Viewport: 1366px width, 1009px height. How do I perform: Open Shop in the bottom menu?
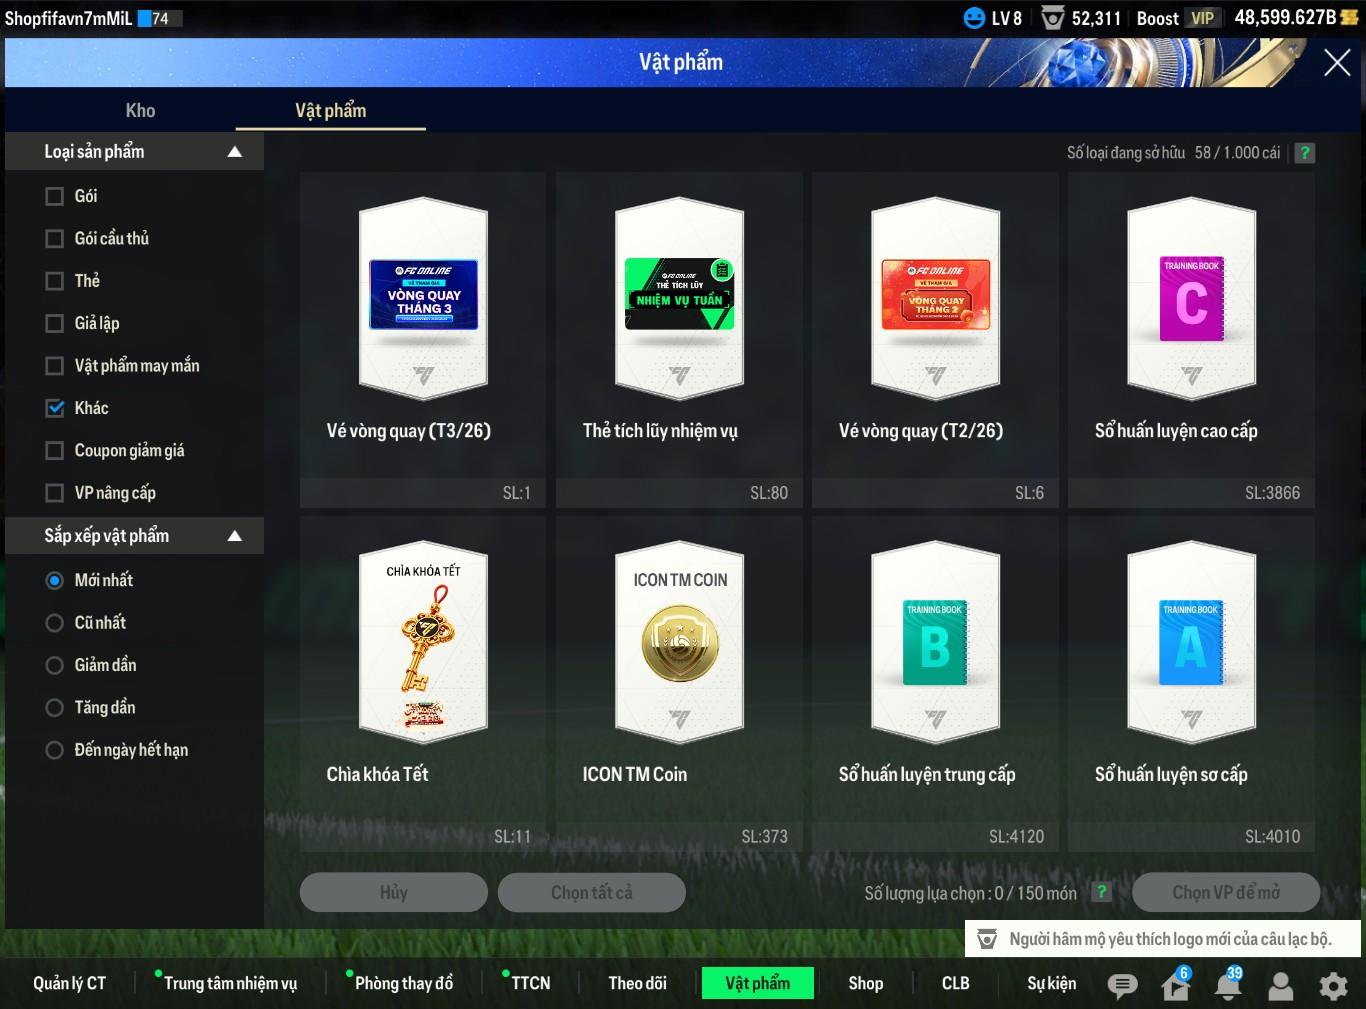[x=865, y=983]
